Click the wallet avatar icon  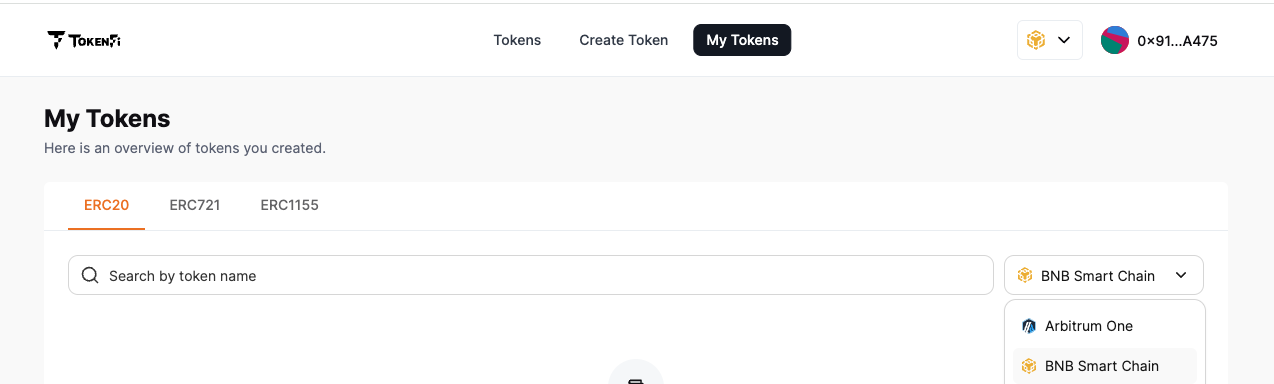(1115, 40)
